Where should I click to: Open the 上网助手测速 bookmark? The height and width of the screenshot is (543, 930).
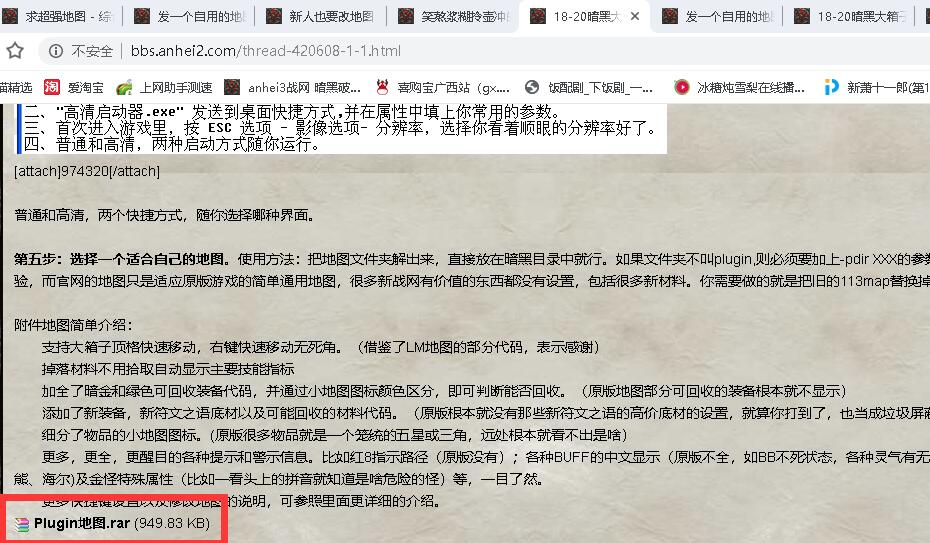tap(164, 87)
